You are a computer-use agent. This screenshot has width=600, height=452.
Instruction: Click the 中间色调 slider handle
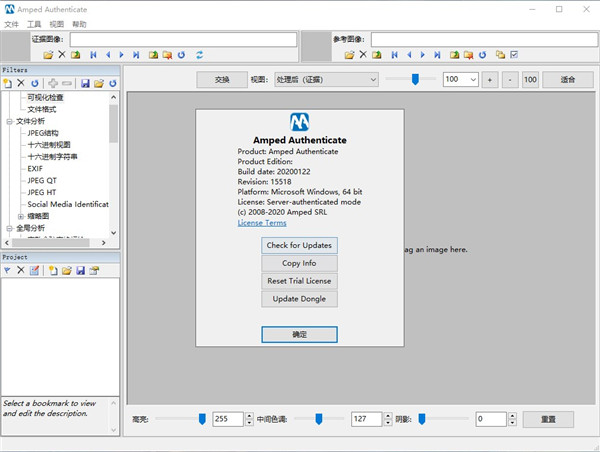point(319,419)
